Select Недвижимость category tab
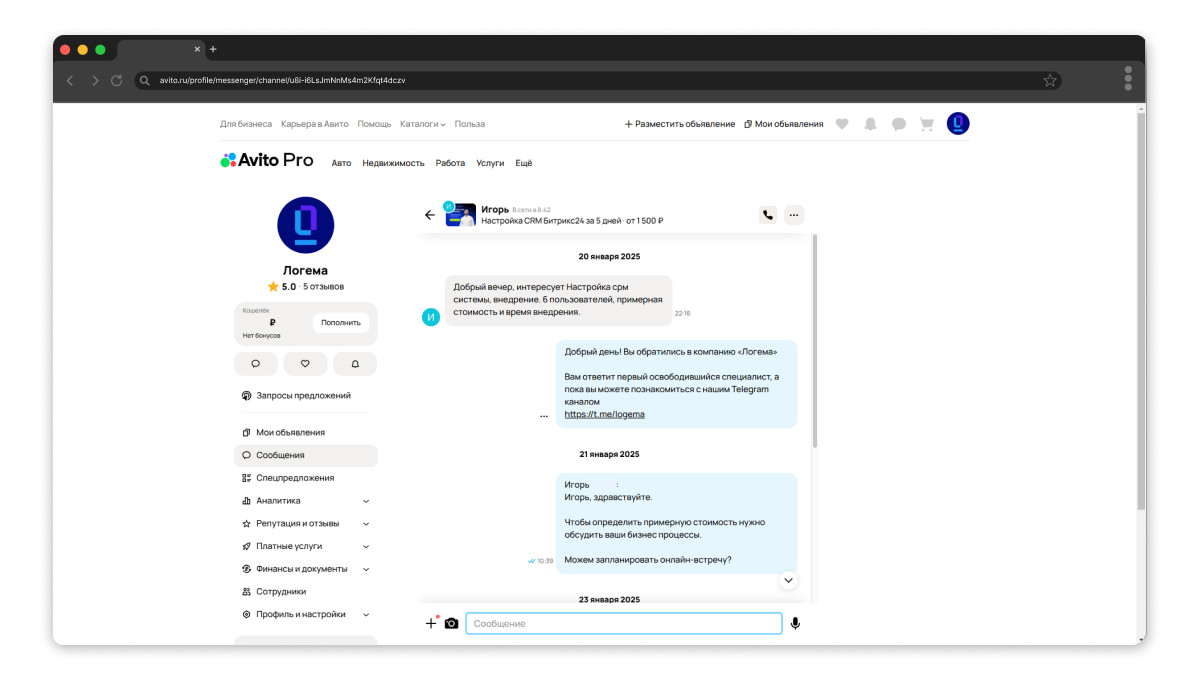Viewport: 1200px width, 680px height. [x=394, y=163]
